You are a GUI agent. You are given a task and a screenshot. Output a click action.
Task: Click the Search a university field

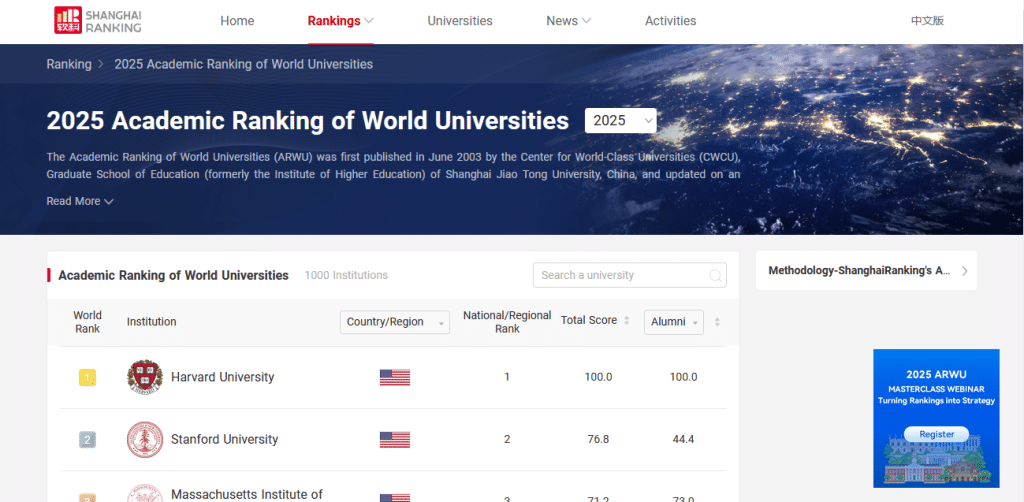pos(630,275)
